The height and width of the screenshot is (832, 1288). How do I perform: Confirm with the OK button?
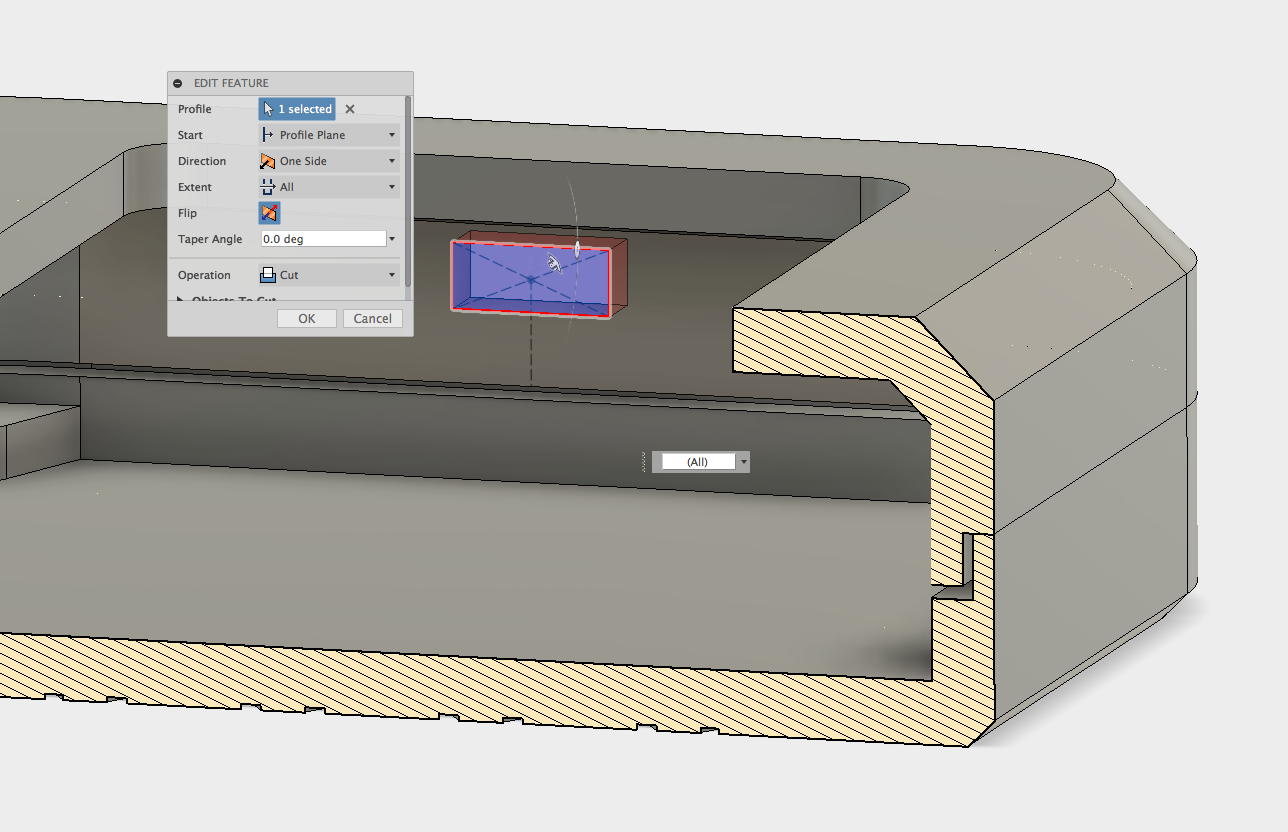pos(307,318)
